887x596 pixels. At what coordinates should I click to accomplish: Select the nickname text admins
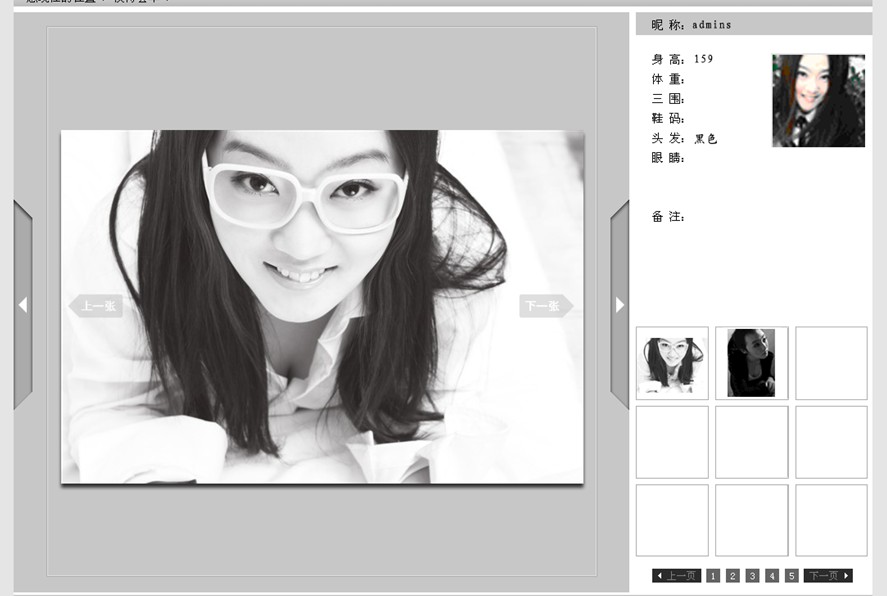(x=712, y=25)
